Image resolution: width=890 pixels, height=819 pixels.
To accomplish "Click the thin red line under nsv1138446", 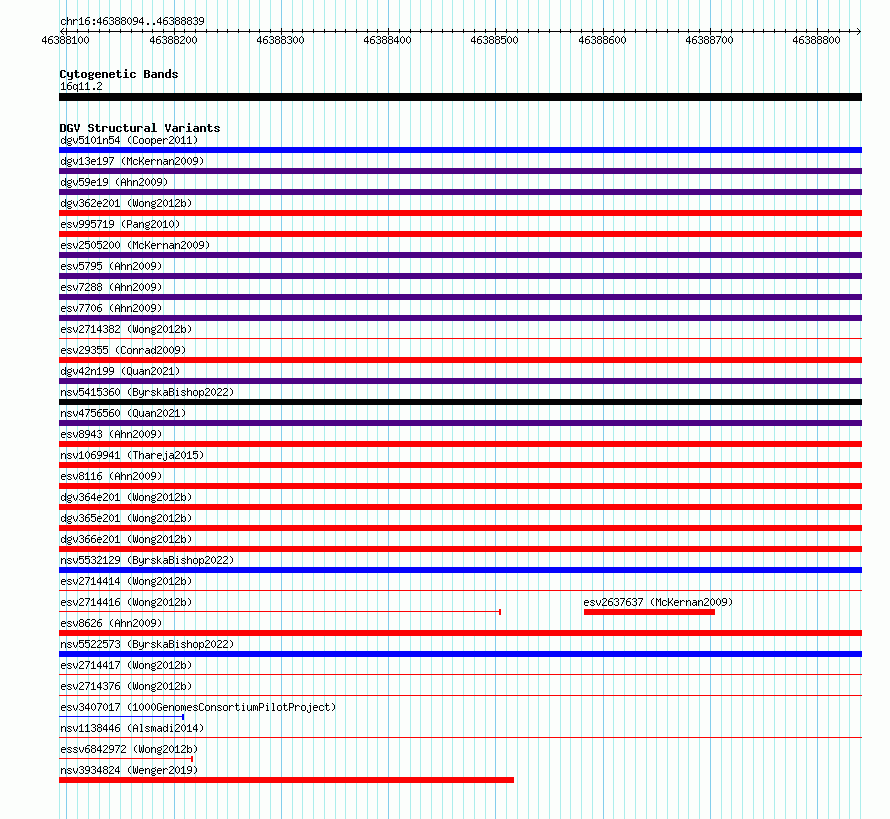I will coord(460,738).
